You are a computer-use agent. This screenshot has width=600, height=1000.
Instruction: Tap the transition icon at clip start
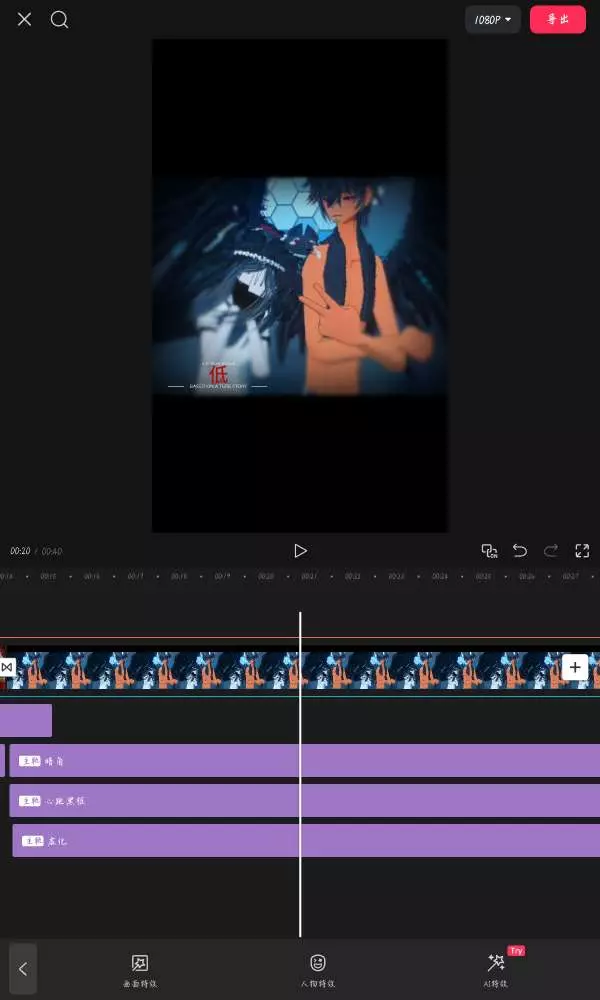tap(7, 667)
